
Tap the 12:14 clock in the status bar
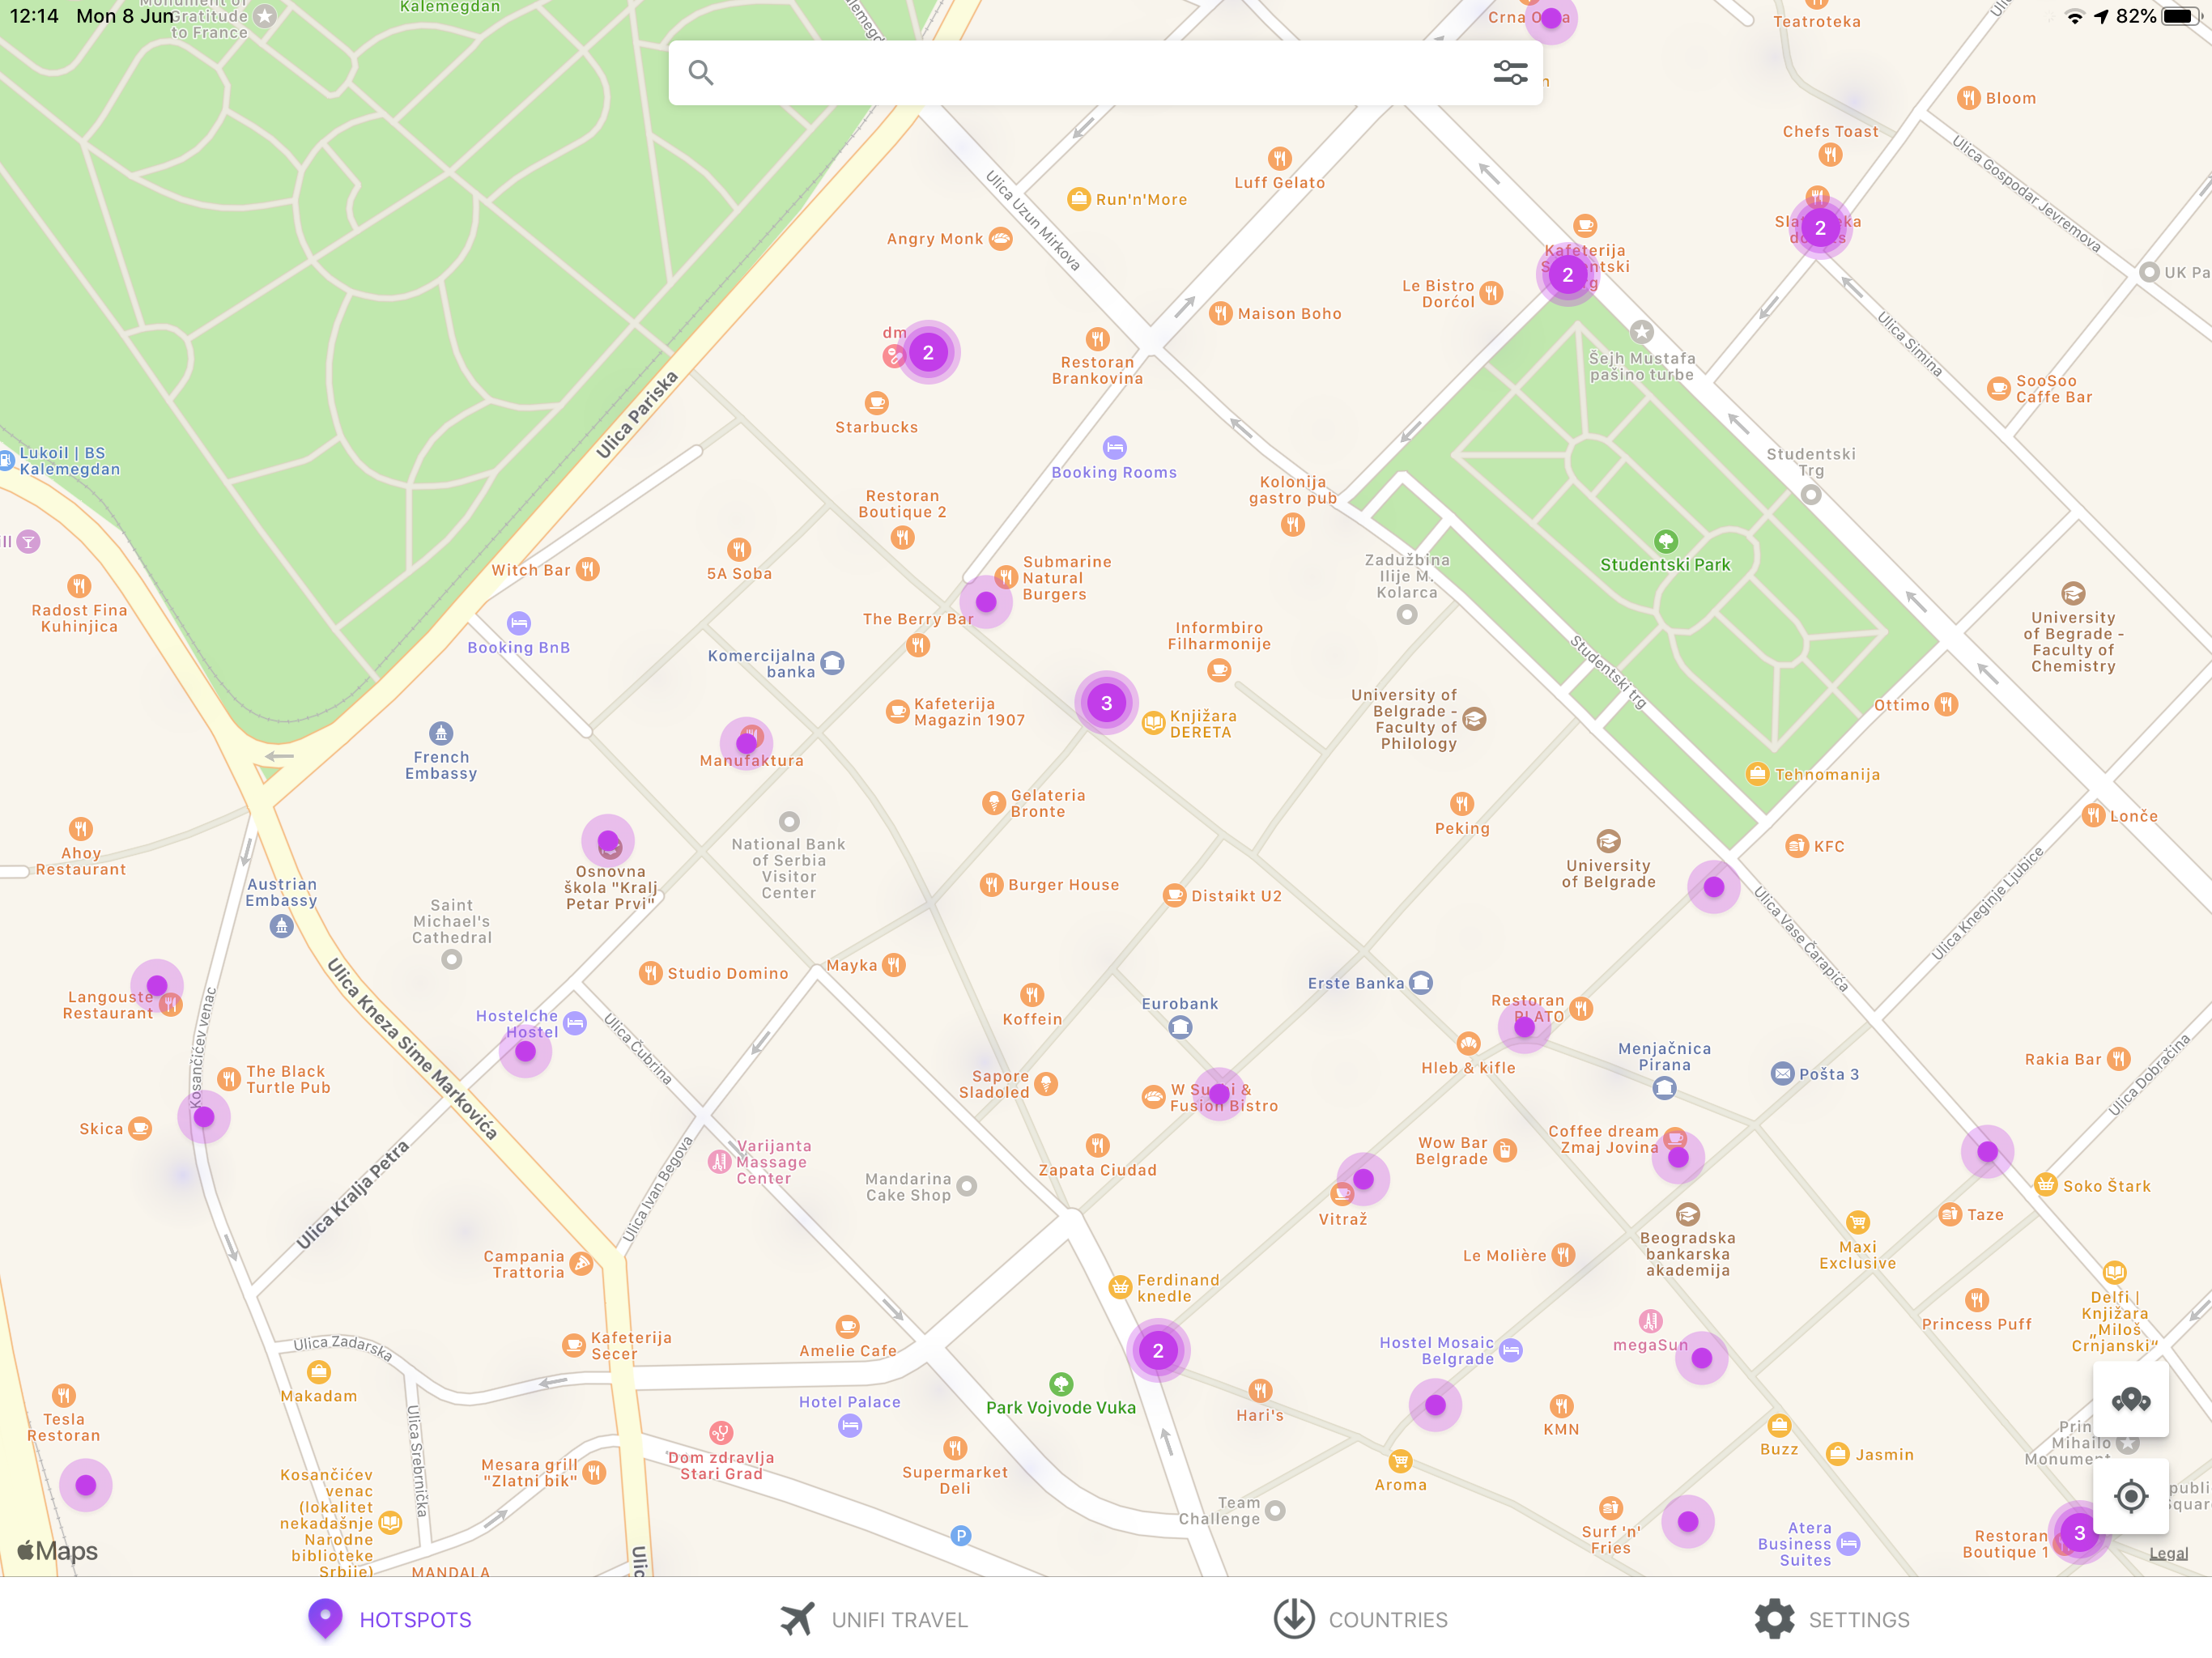pyautogui.click(x=34, y=16)
